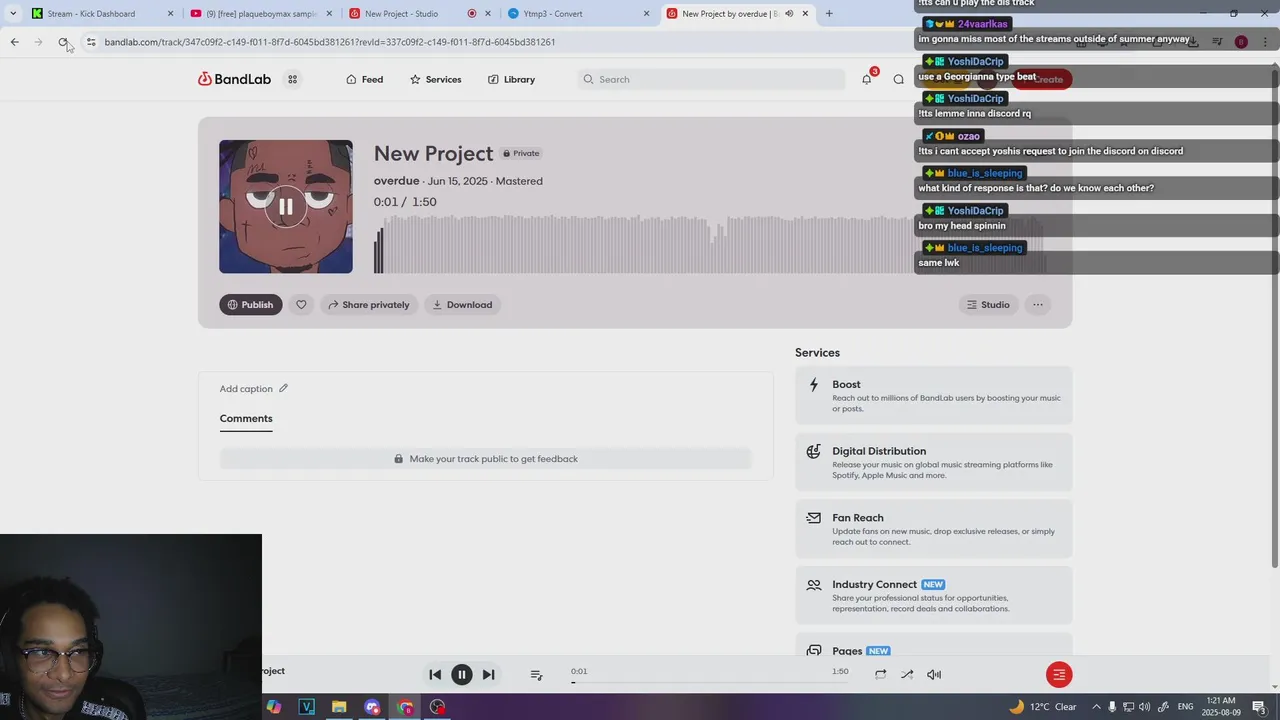
Task: Pause playback in the bottom player
Action: point(462,675)
